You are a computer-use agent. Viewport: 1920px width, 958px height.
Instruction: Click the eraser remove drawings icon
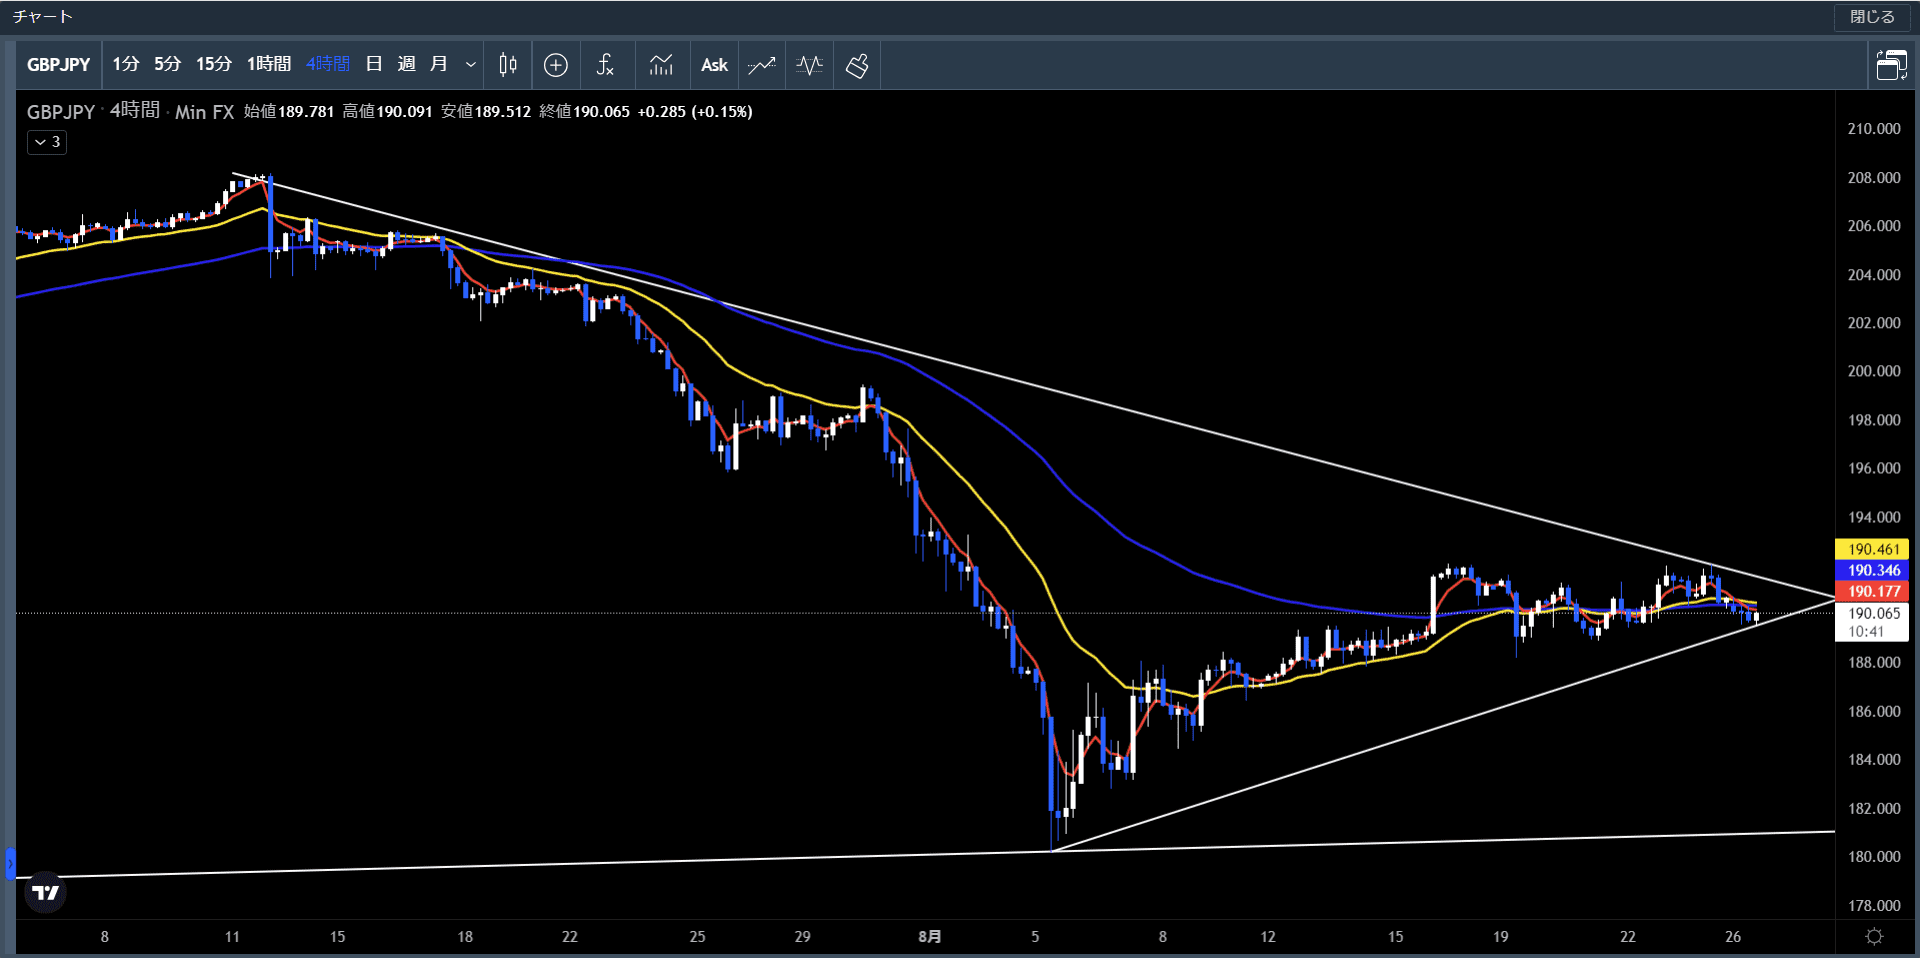(857, 65)
